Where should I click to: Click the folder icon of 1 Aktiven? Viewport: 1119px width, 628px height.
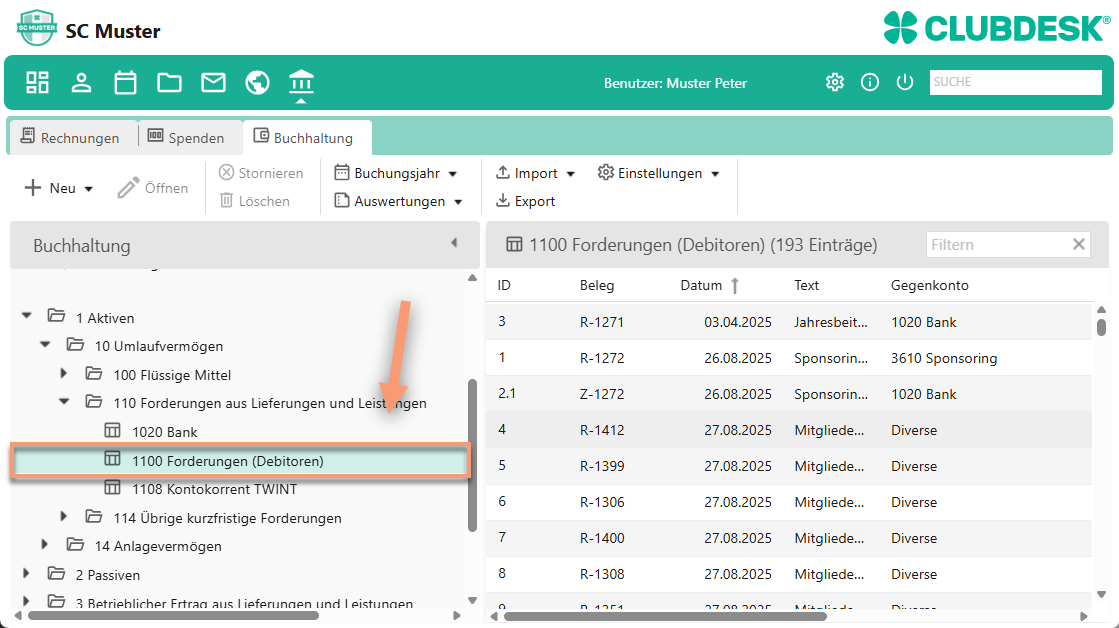pos(56,316)
